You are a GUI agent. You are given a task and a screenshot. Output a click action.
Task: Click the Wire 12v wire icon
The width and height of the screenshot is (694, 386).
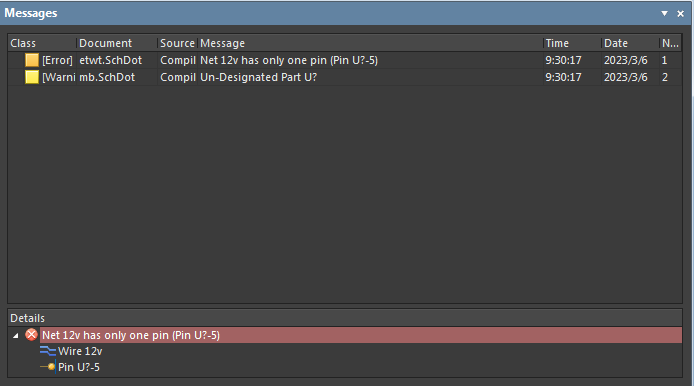(48, 351)
